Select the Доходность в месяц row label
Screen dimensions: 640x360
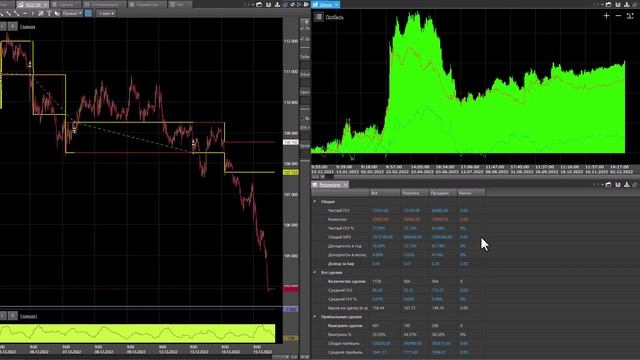pos(347,255)
